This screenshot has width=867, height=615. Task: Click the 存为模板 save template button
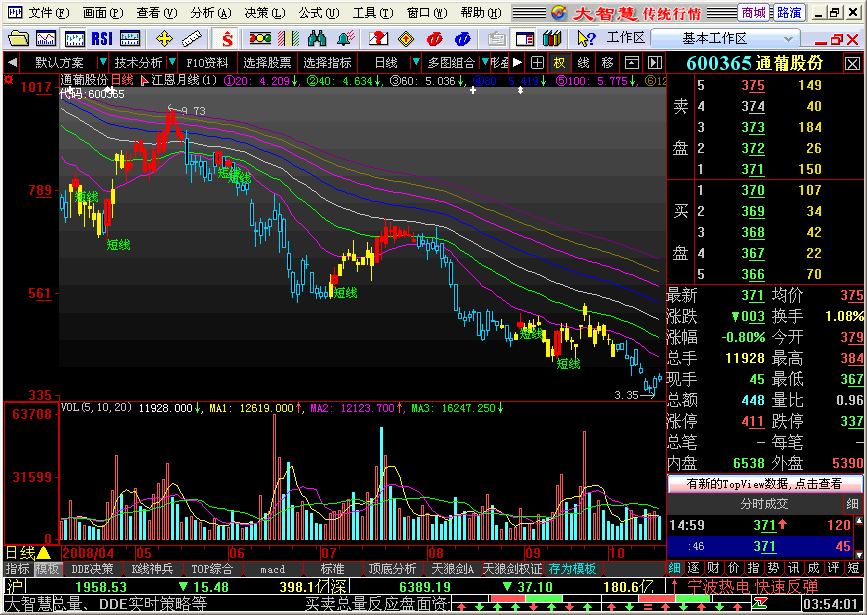click(x=572, y=569)
